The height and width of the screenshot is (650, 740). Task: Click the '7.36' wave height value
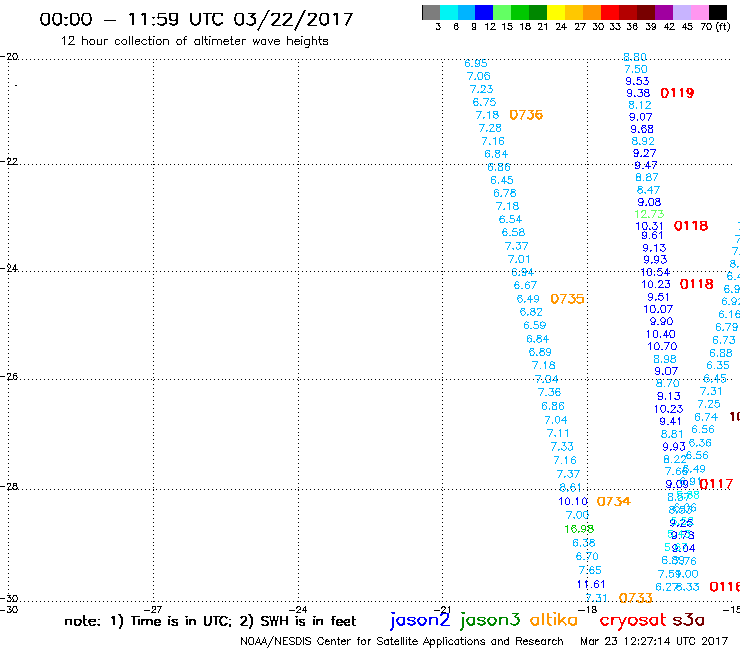(x=549, y=392)
